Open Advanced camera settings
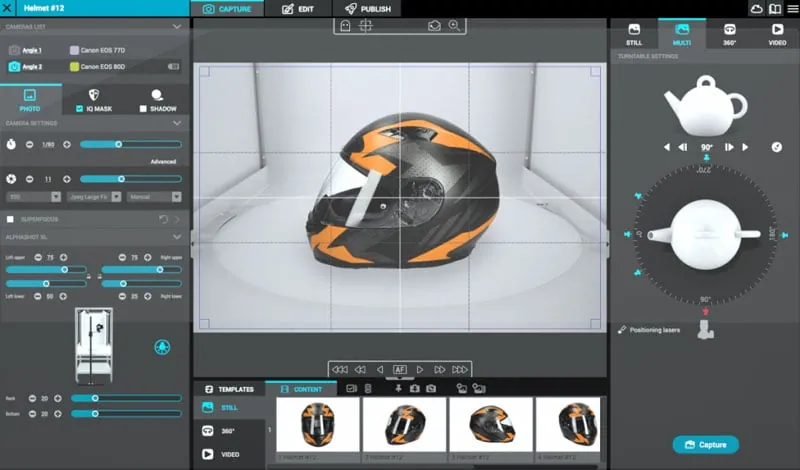Image resolution: width=800 pixels, height=470 pixels. [x=163, y=161]
